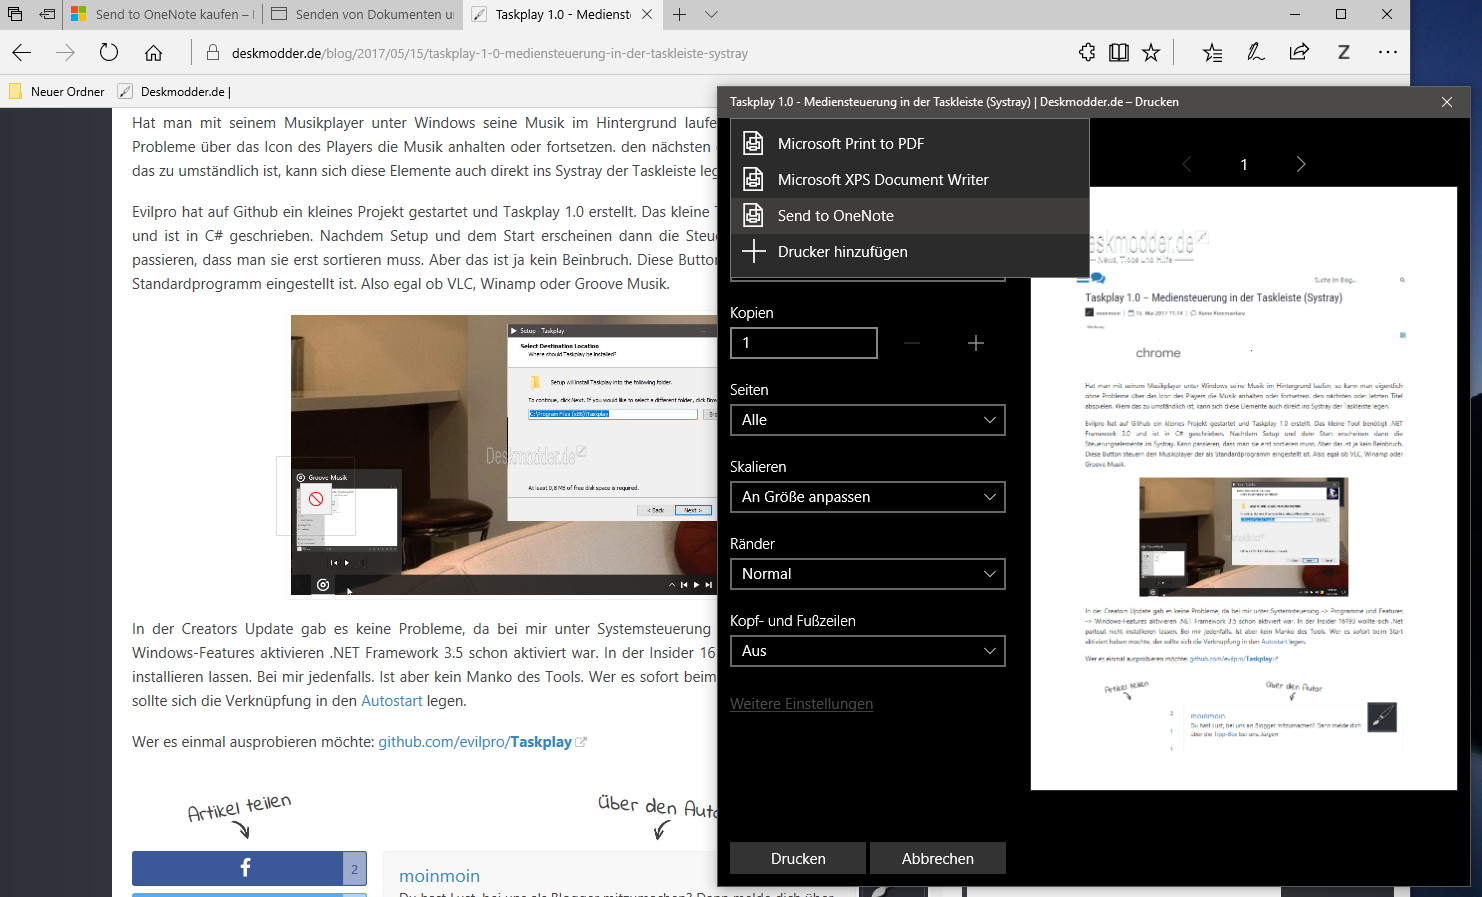
Task: Add page to favorites with star icon
Action: [x=1151, y=53]
